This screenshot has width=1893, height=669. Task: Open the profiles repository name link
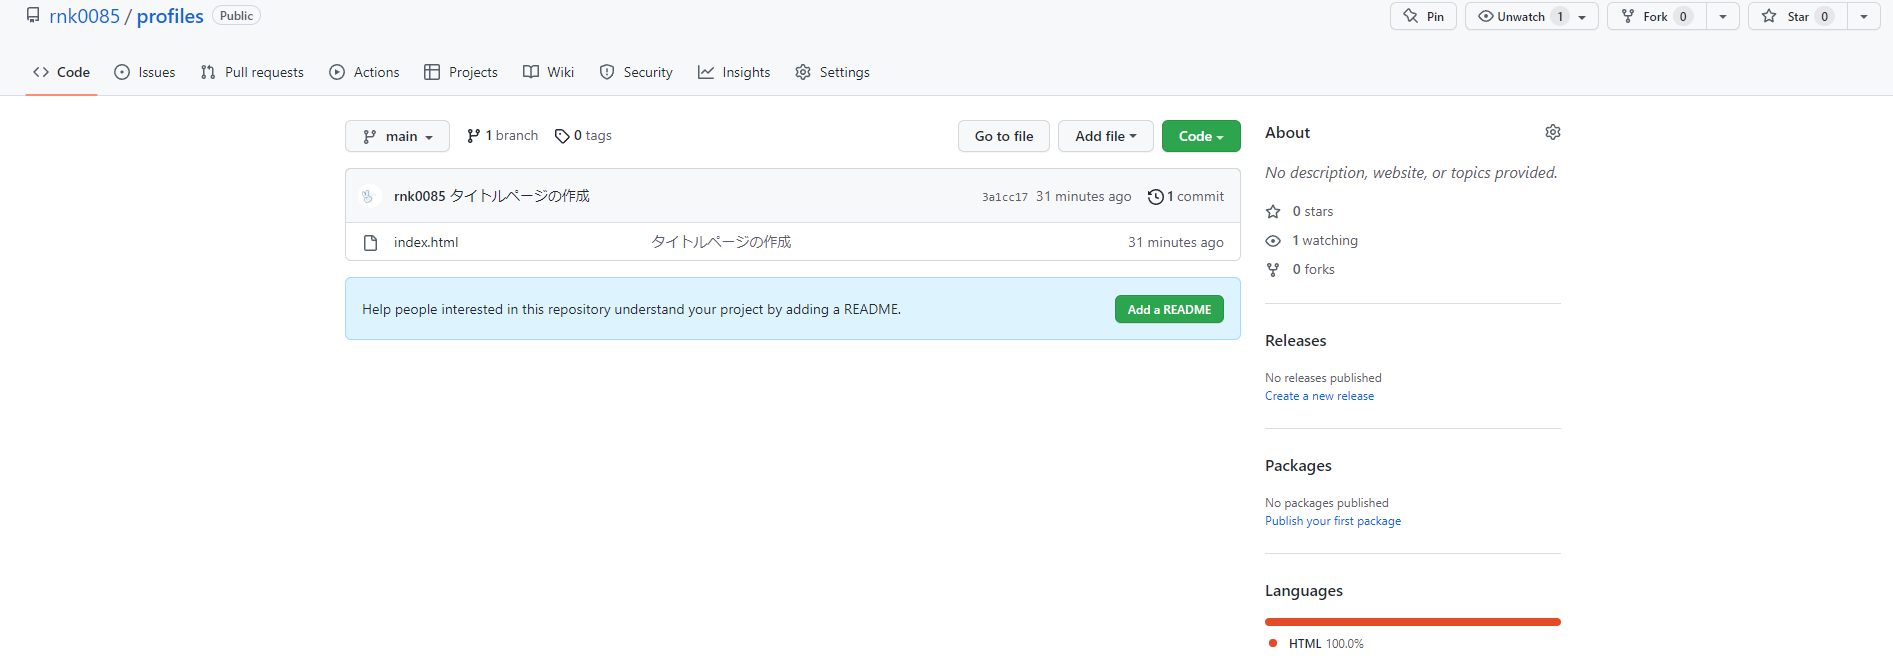point(170,16)
